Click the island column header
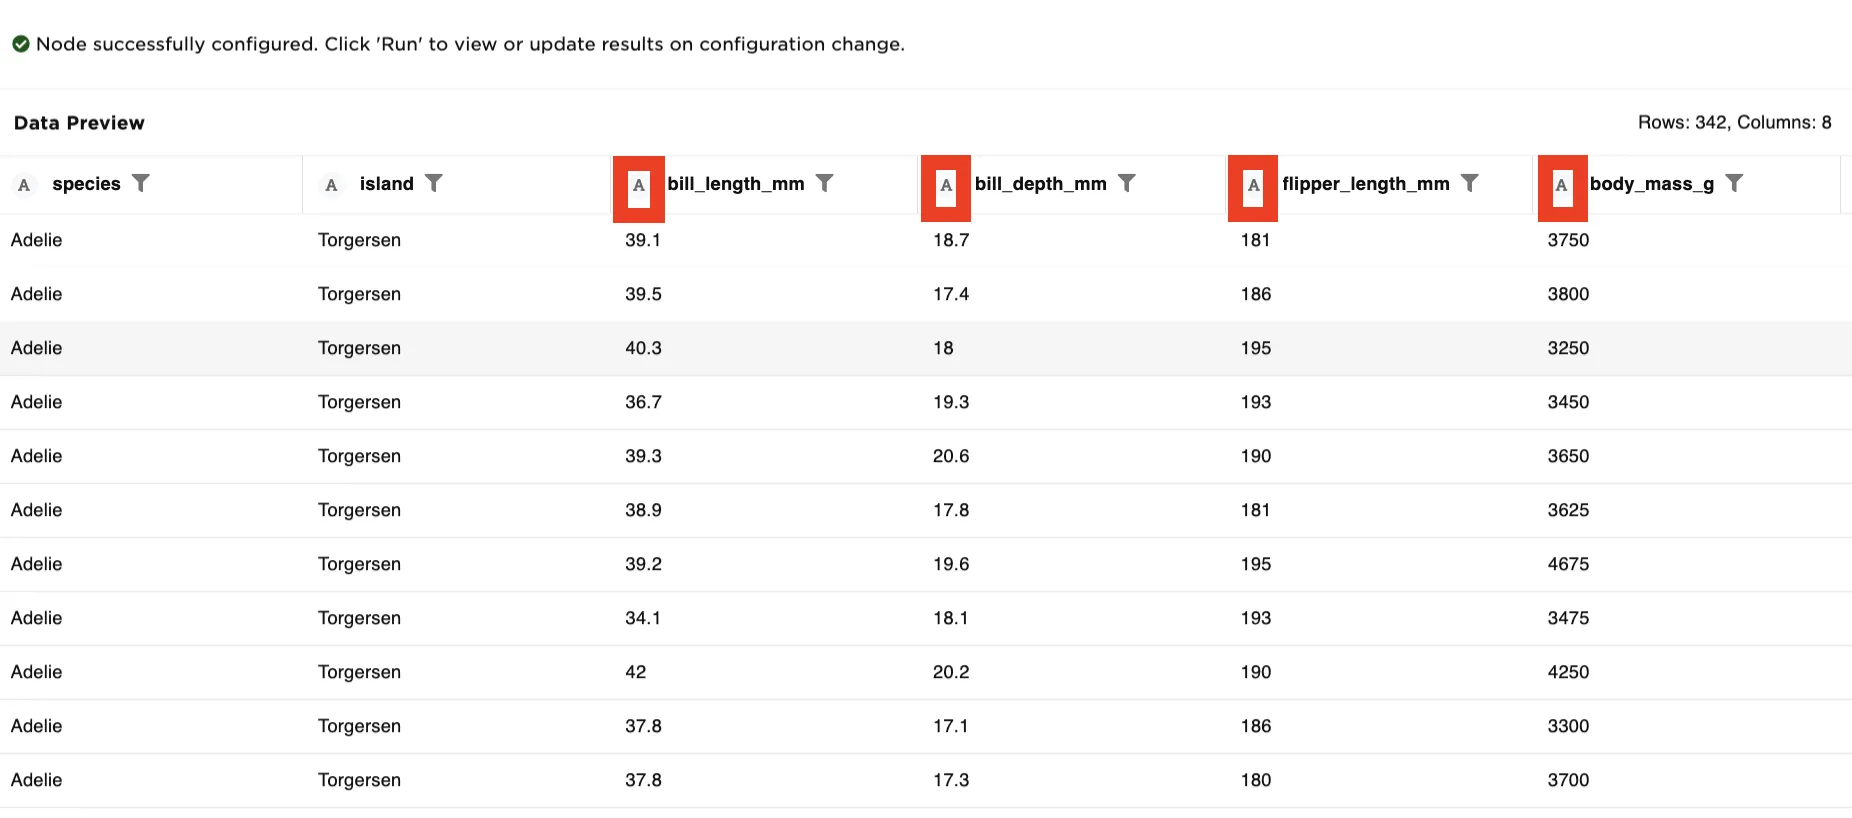Image resolution: width=1852 pixels, height=818 pixels. pos(386,184)
